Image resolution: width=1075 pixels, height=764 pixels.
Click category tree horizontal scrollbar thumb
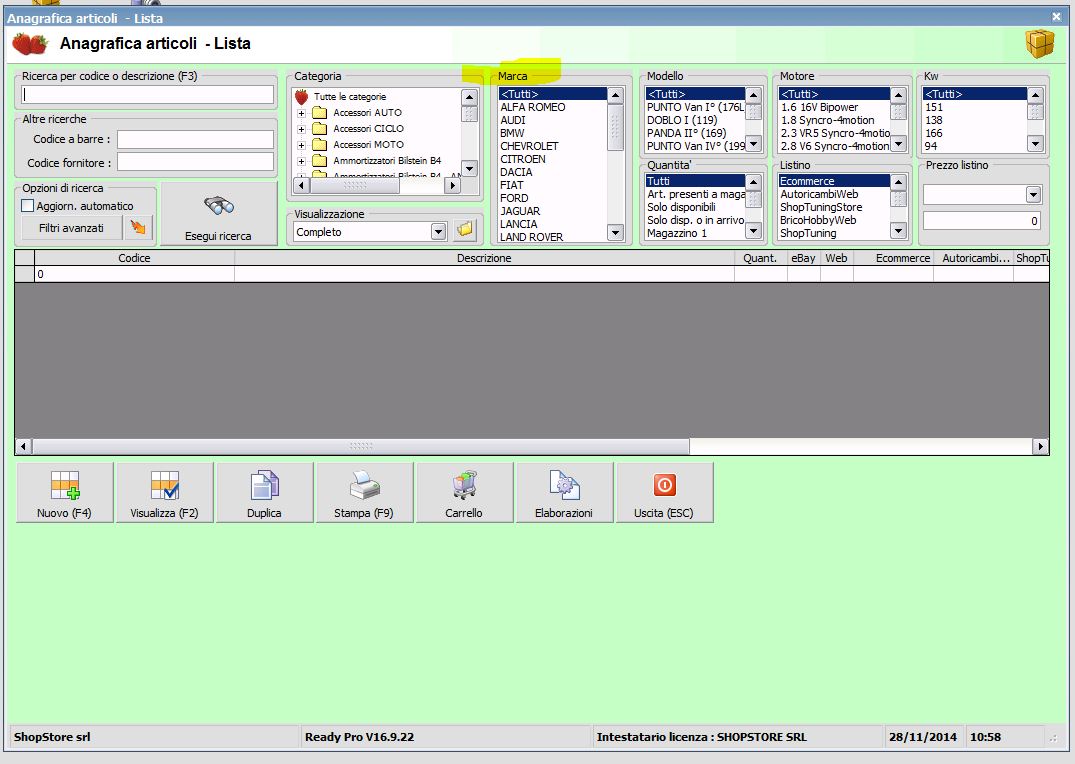354,185
